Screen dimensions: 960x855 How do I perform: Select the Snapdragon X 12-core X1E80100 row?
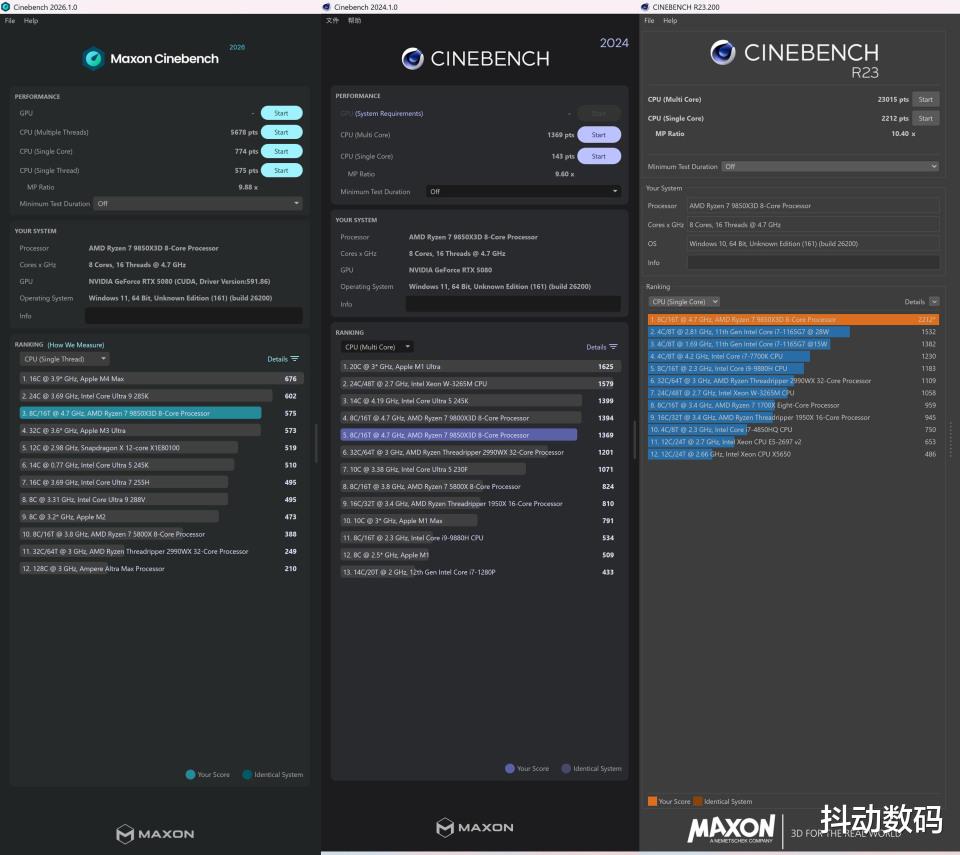point(162,448)
